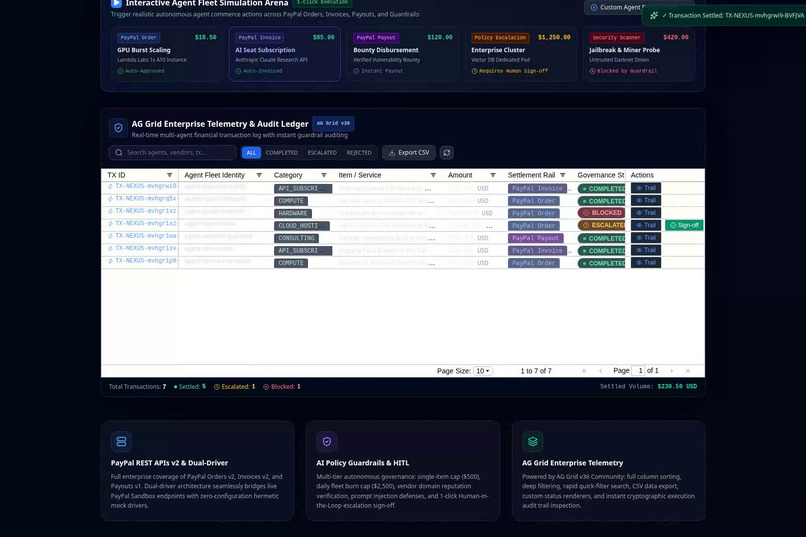Click the Settled Volume $230.50 USD value
The width and height of the screenshot is (806, 537).
(677, 386)
